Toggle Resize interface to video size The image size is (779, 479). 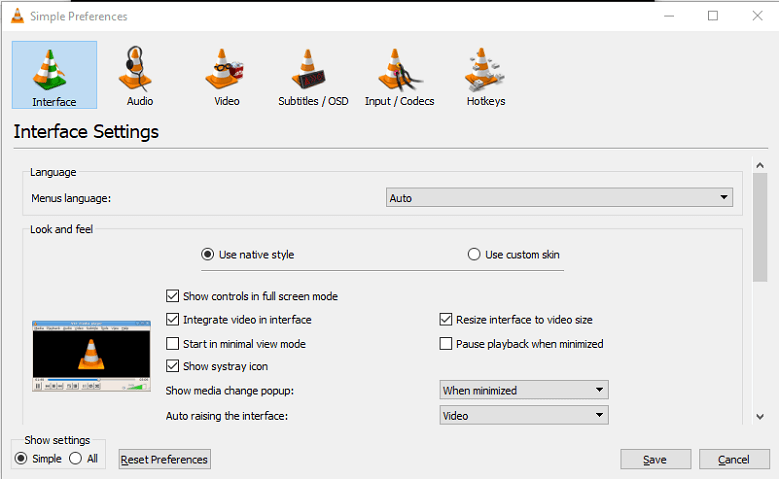click(446, 319)
